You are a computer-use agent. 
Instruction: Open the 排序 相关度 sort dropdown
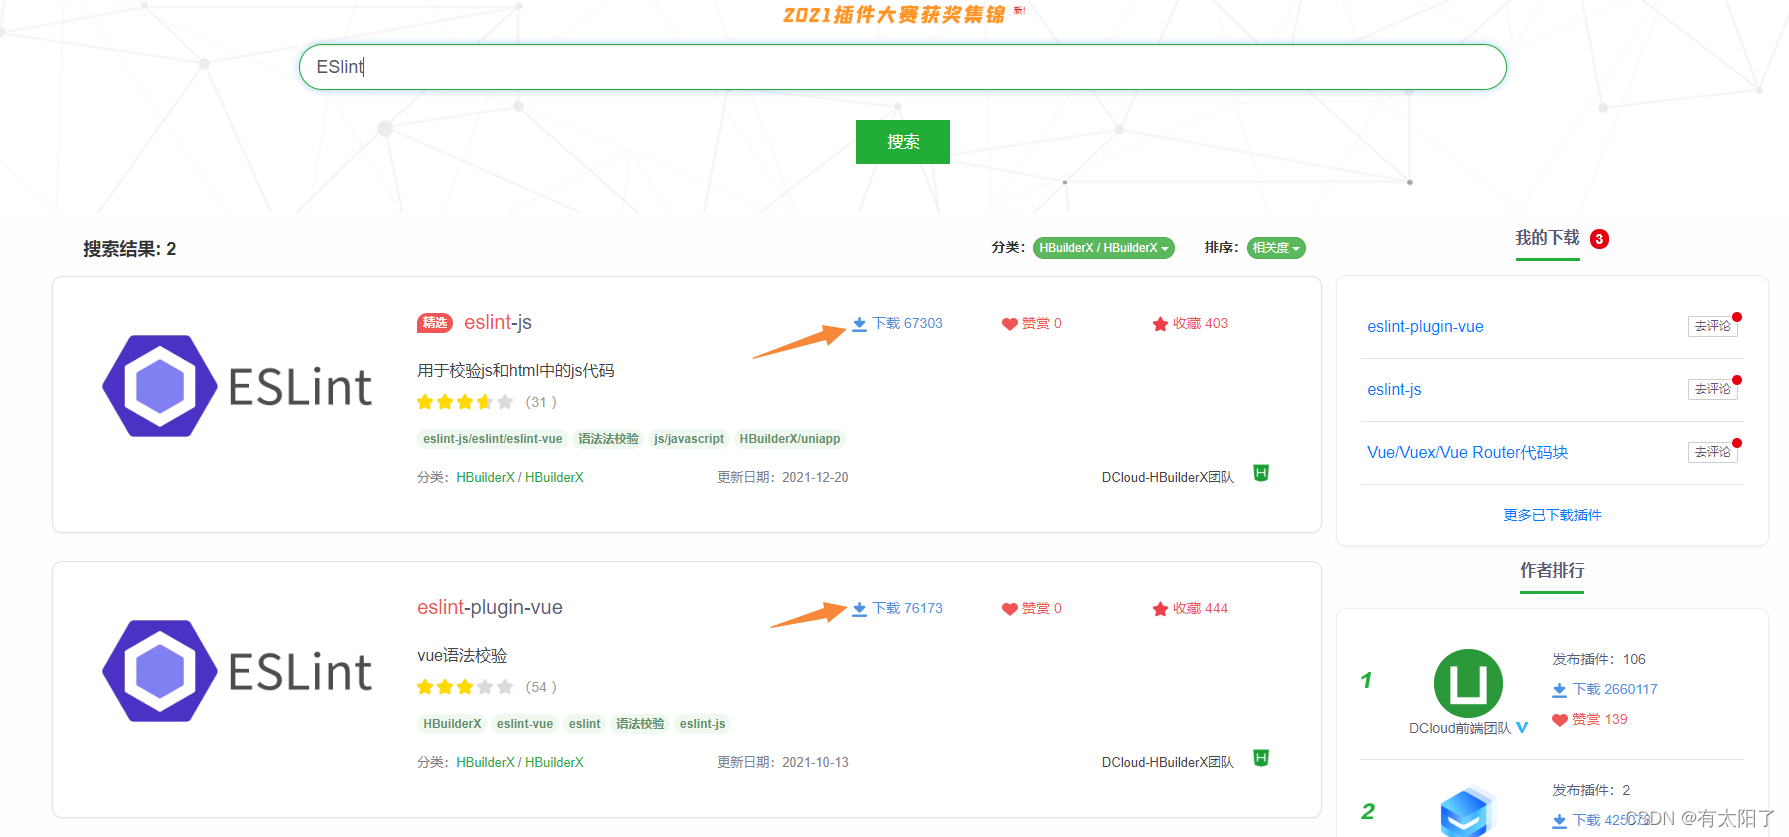1276,248
